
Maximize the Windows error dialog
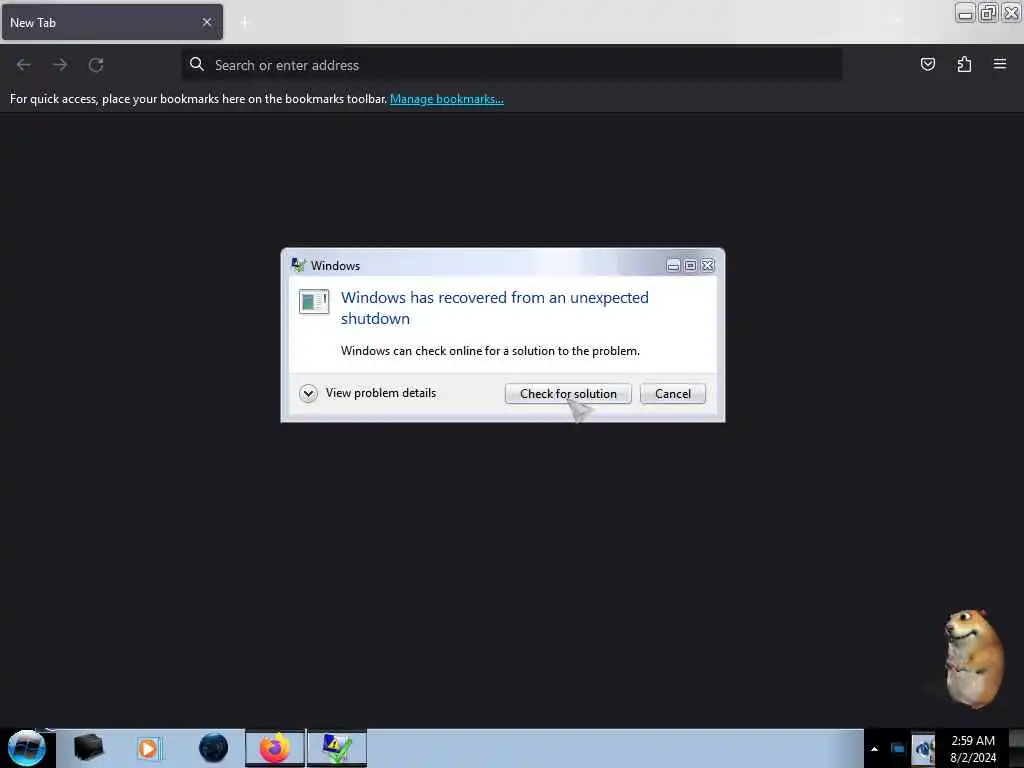[690, 265]
